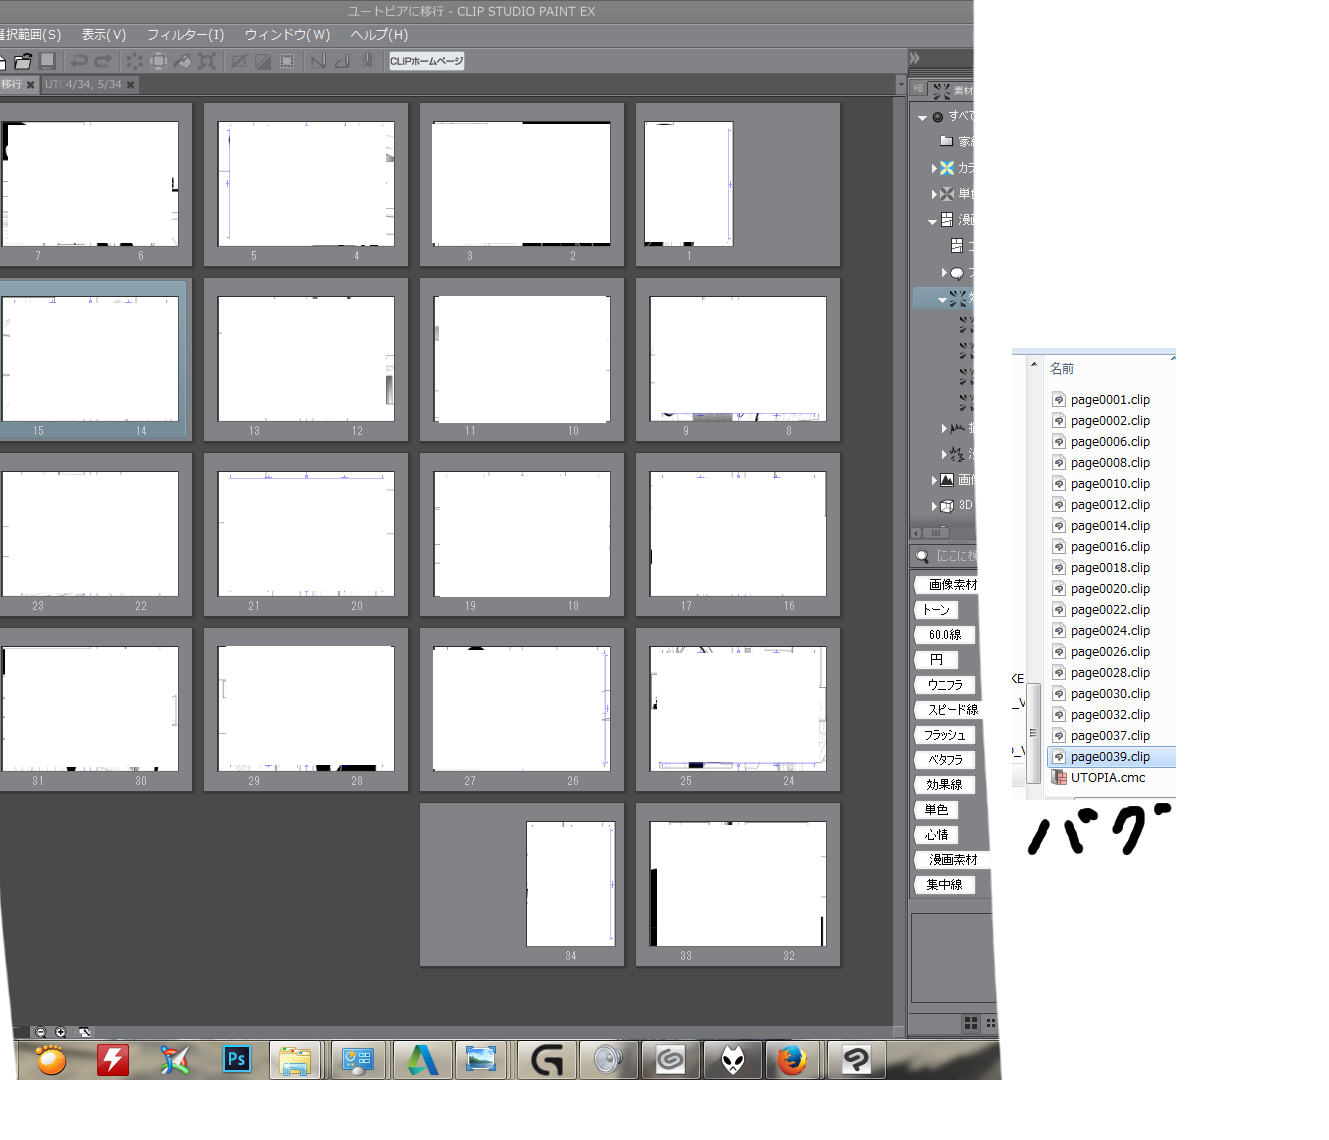The height and width of the screenshot is (1140, 1329).
Task: Undo the last action with the toolbar arrow
Action: pyautogui.click(x=79, y=61)
